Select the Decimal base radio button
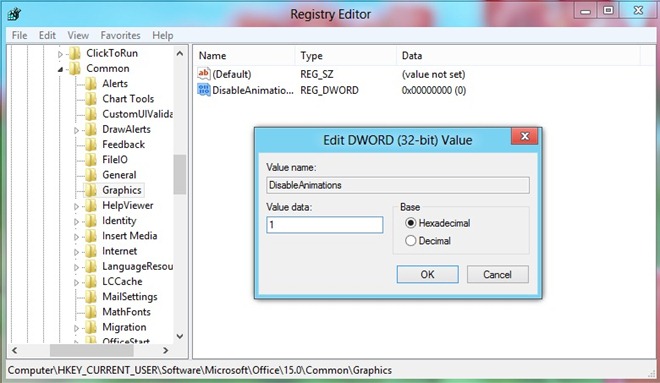 click(410, 241)
